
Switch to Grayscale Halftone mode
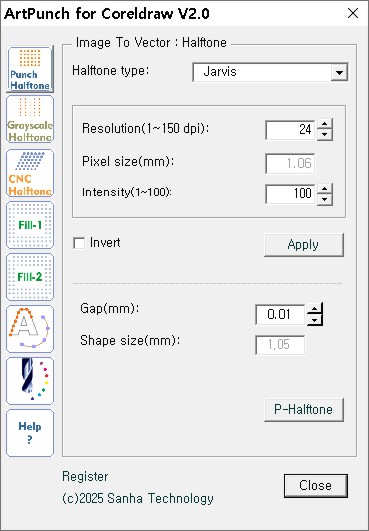coord(30,119)
